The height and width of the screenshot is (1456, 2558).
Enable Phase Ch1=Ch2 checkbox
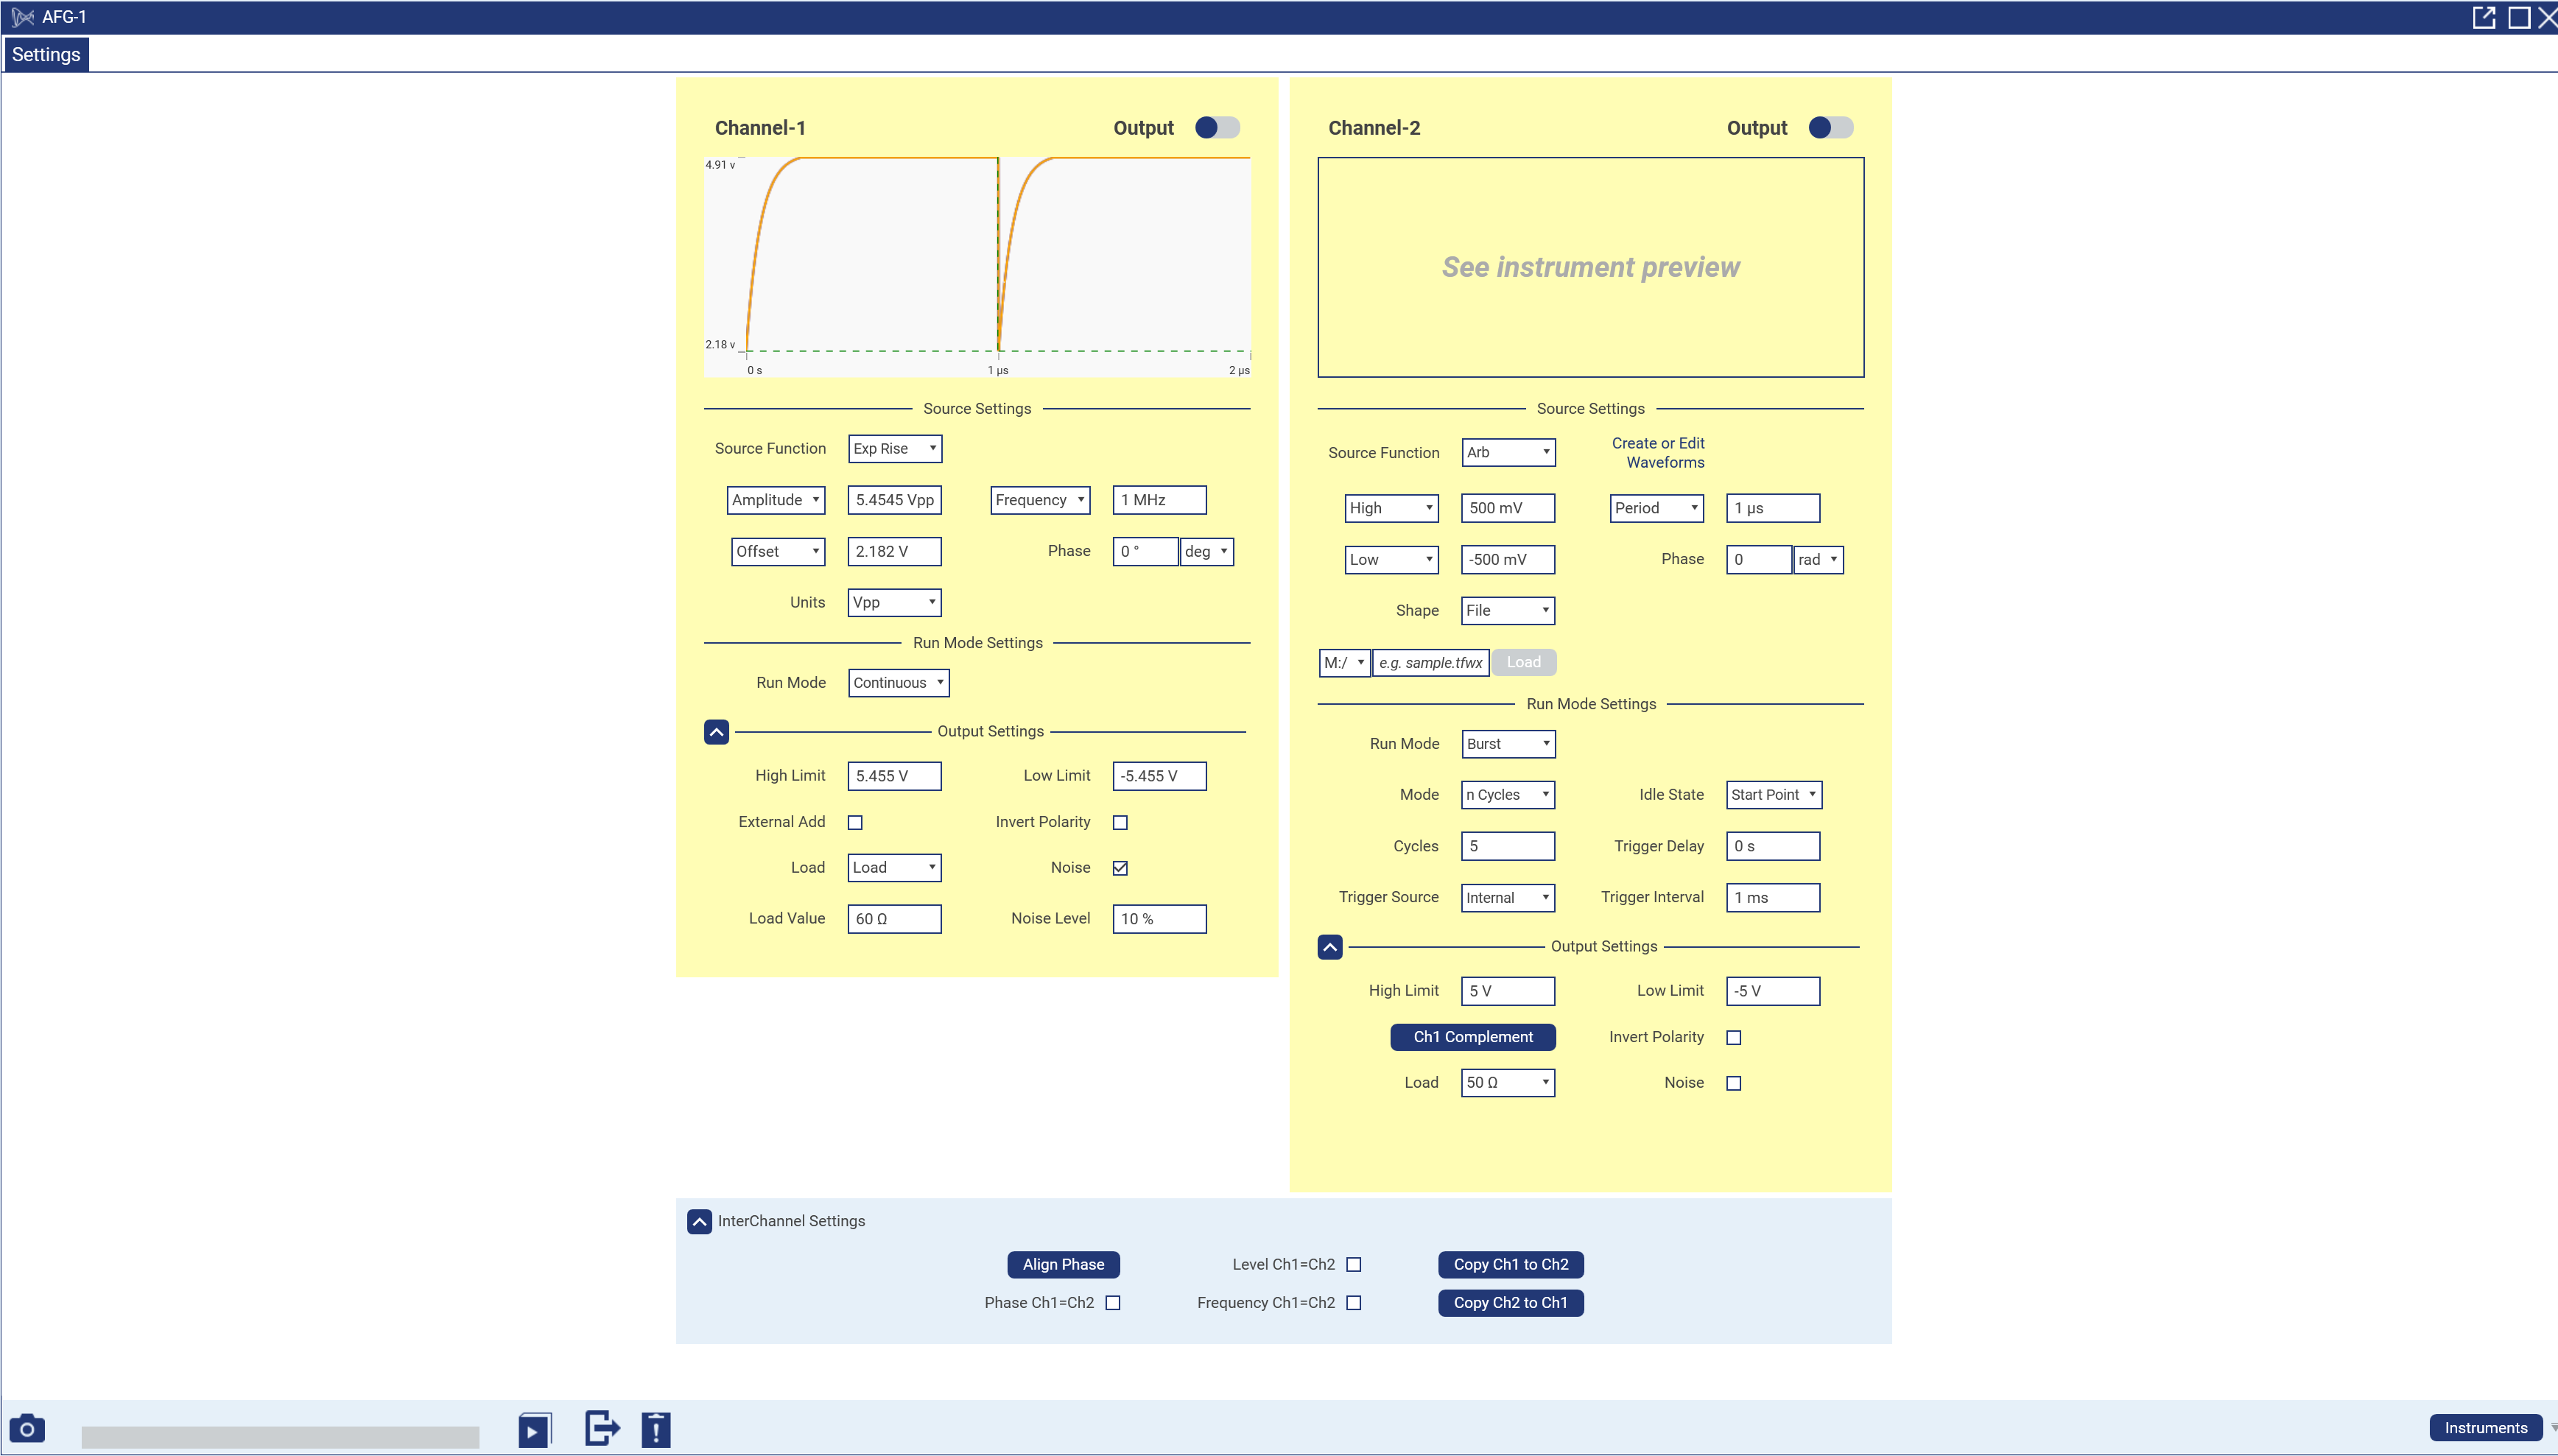coord(1112,1303)
